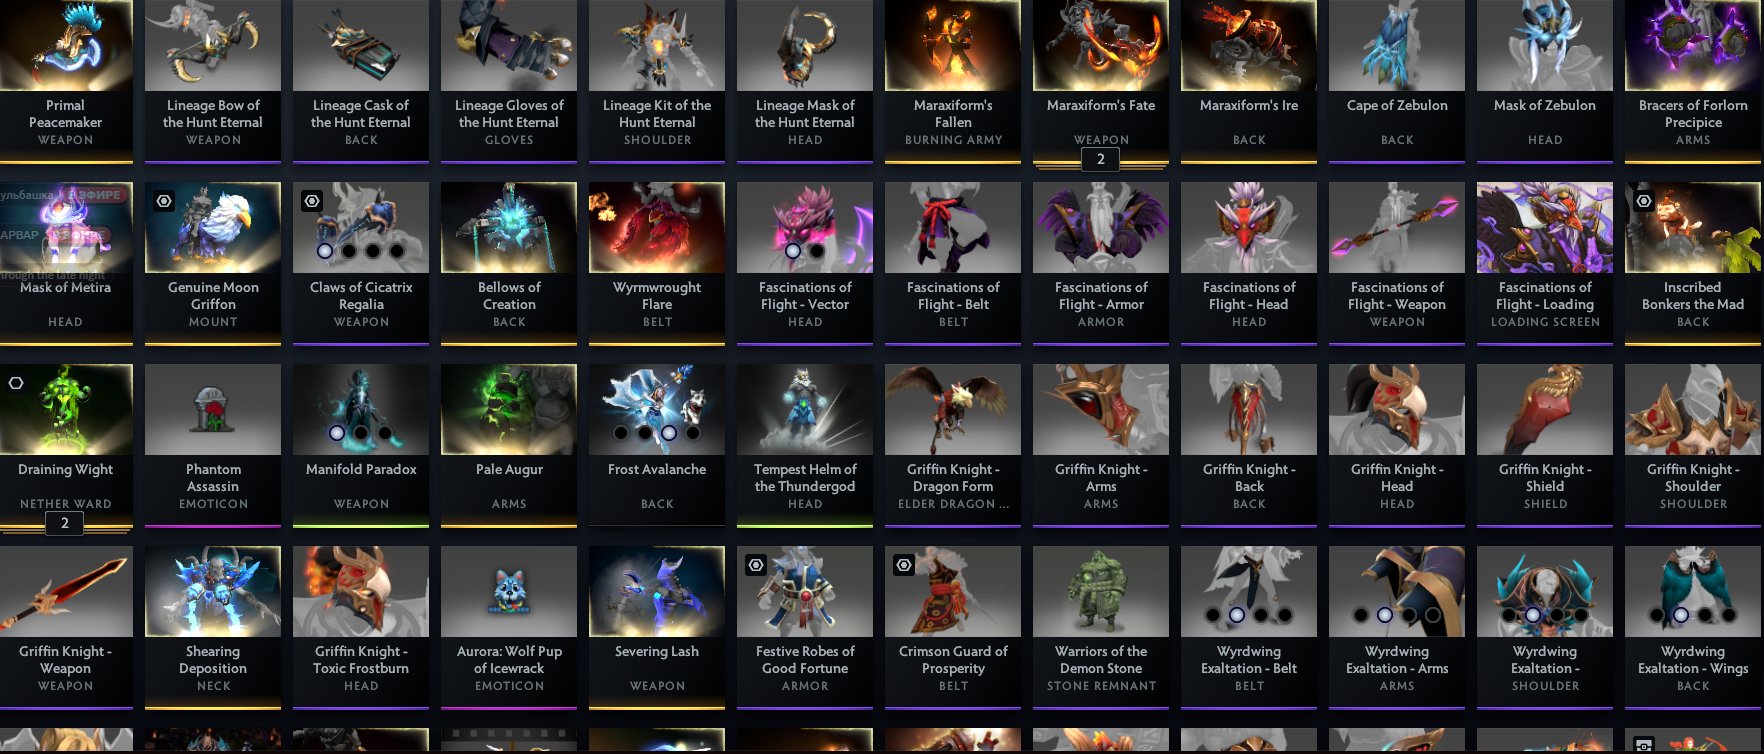Click the gem badge on Claws of Cicatrix Regalia
1764x754 pixels.
(x=312, y=201)
